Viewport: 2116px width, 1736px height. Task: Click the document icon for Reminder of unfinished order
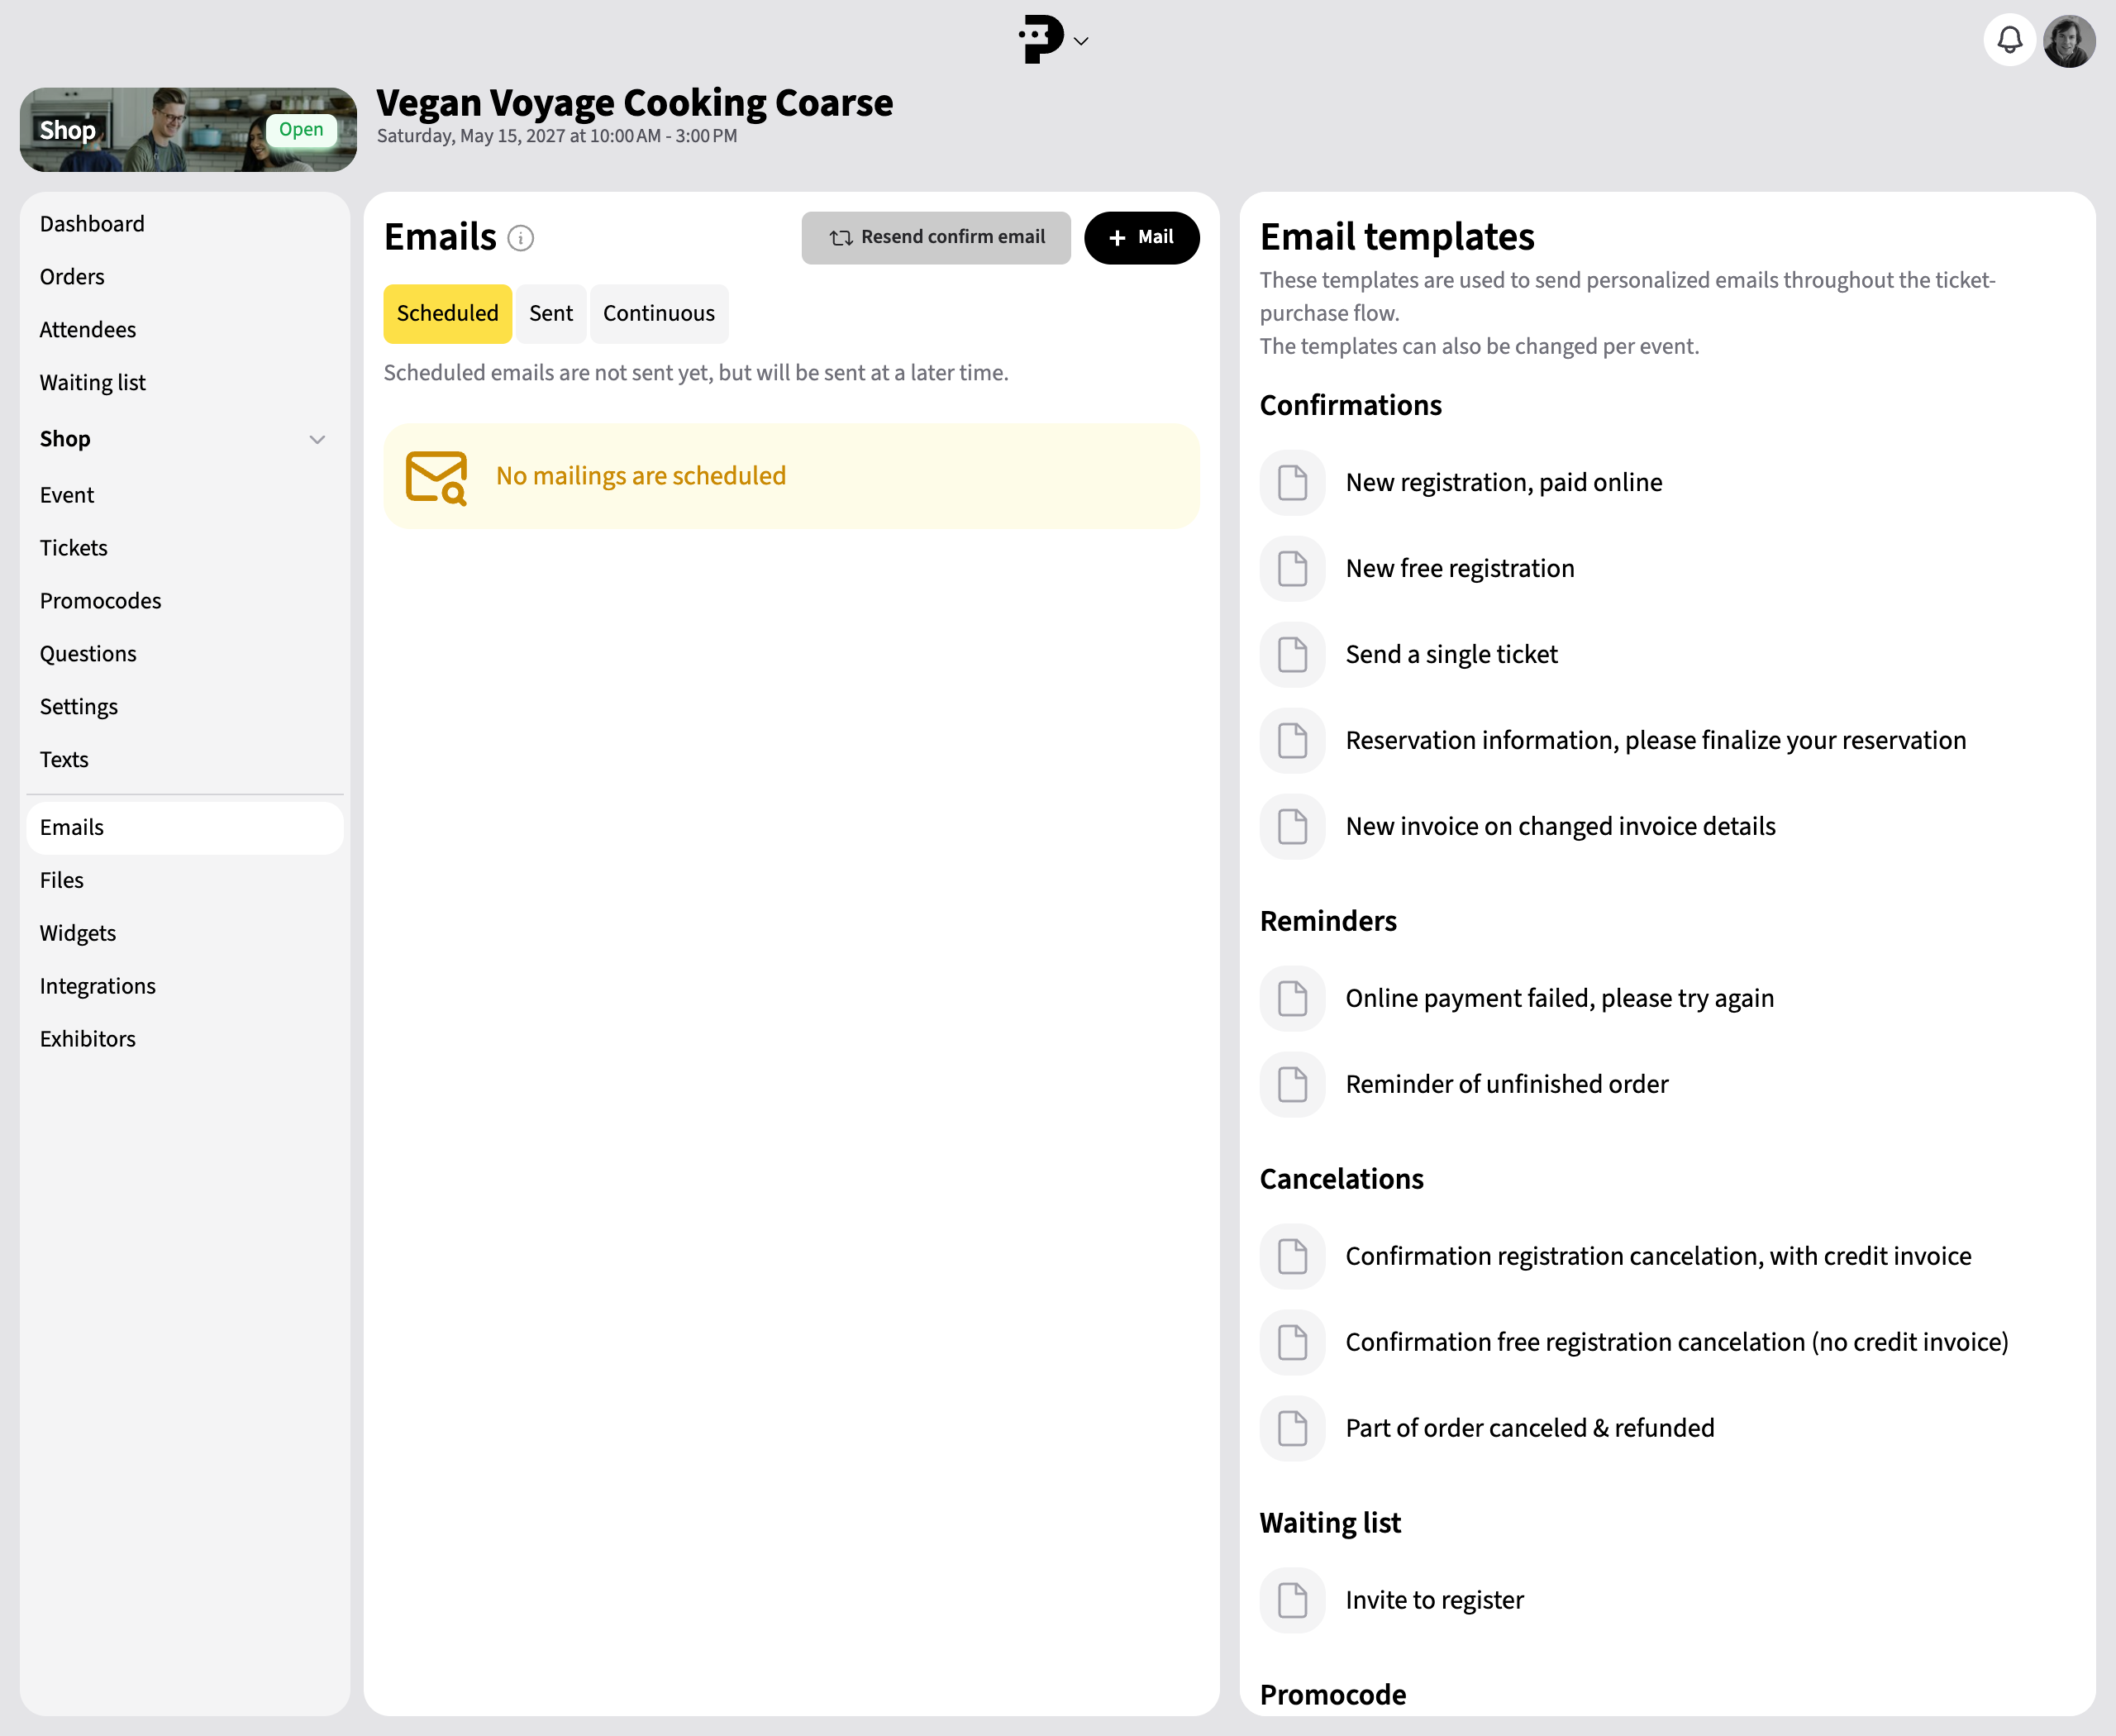tap(1292, 1085)
